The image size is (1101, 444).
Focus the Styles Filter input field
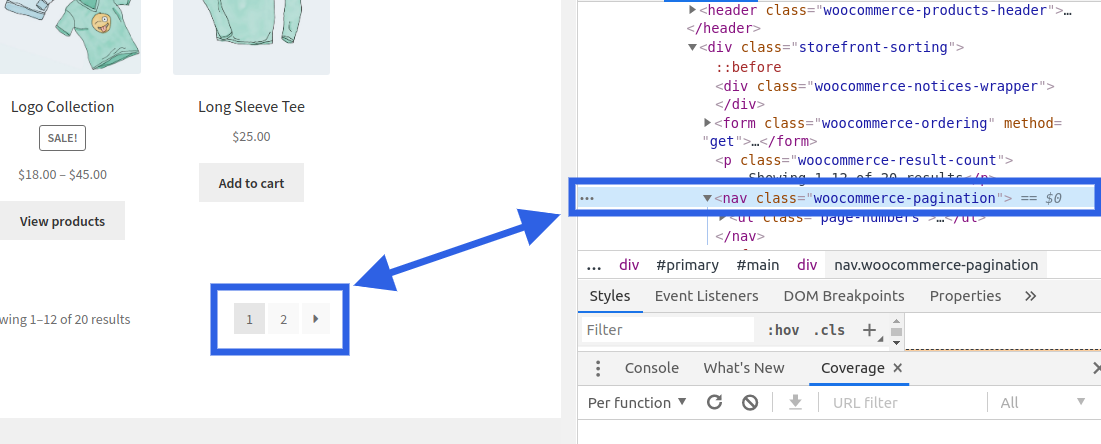point(666,330)
